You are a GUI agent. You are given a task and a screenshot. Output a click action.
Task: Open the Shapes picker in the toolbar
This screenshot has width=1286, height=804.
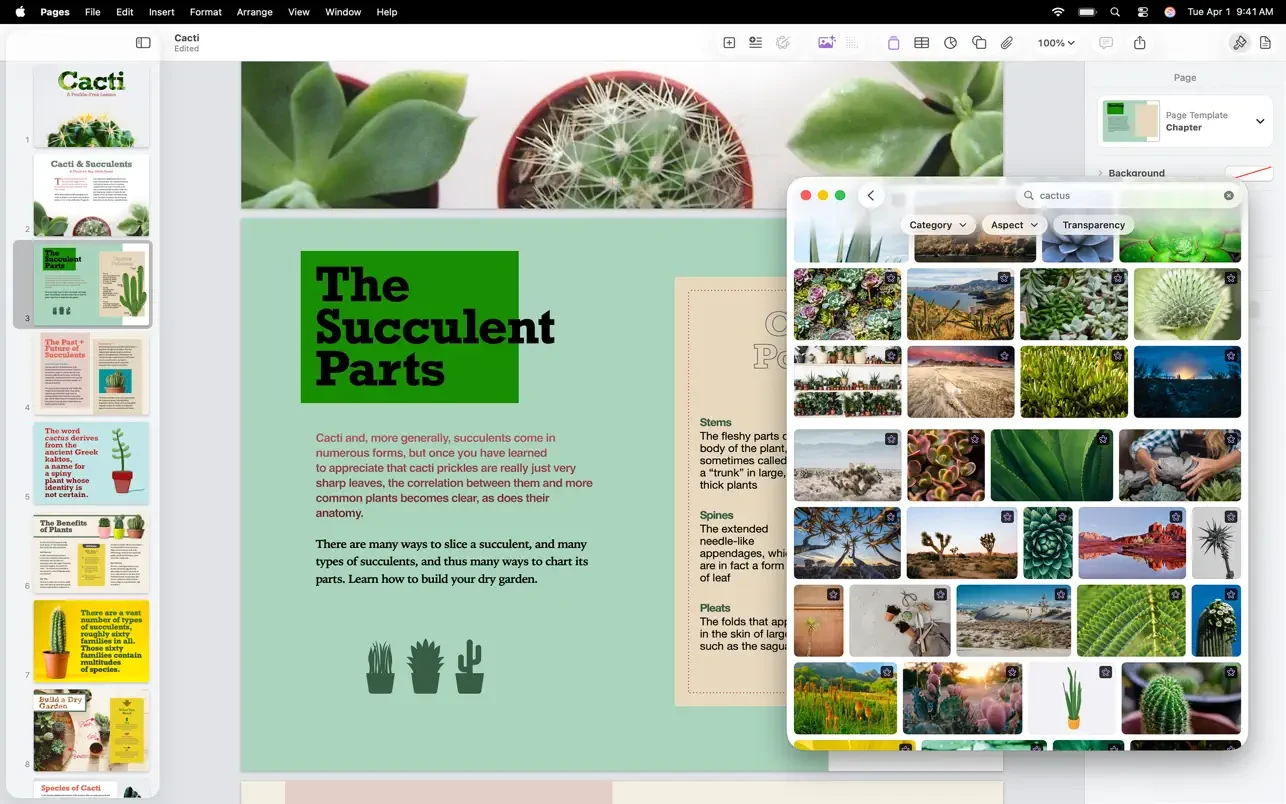[979, 43]
